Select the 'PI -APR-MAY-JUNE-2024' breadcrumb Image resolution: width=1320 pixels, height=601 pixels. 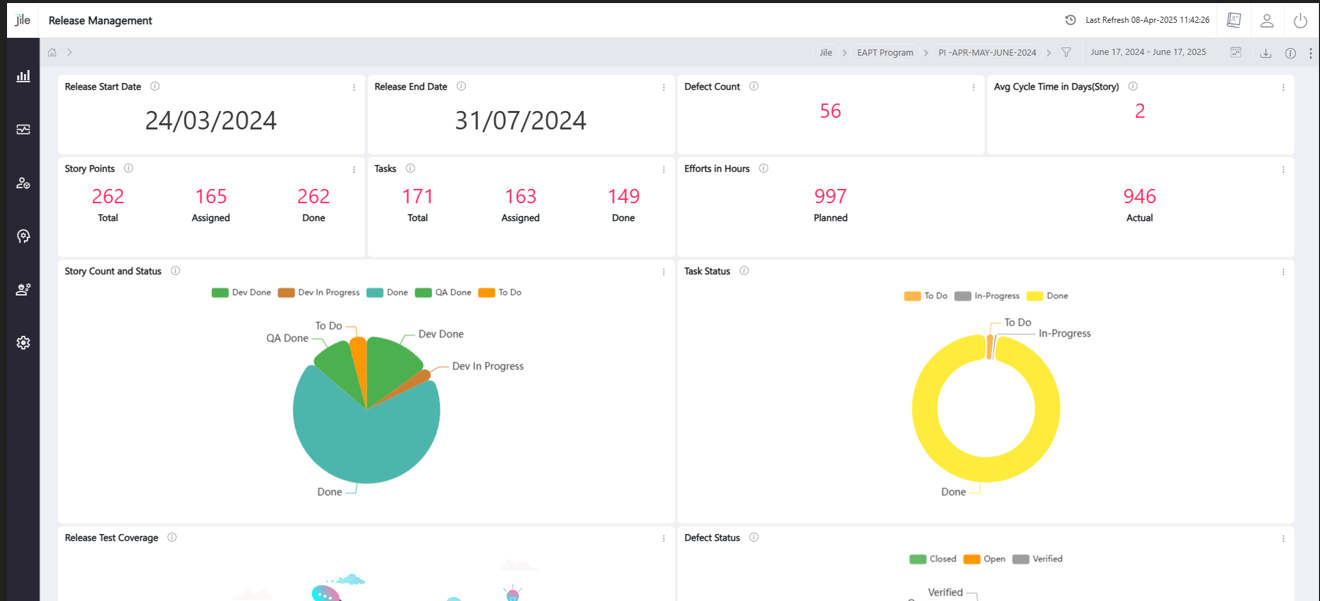click(x=987, y=53)
